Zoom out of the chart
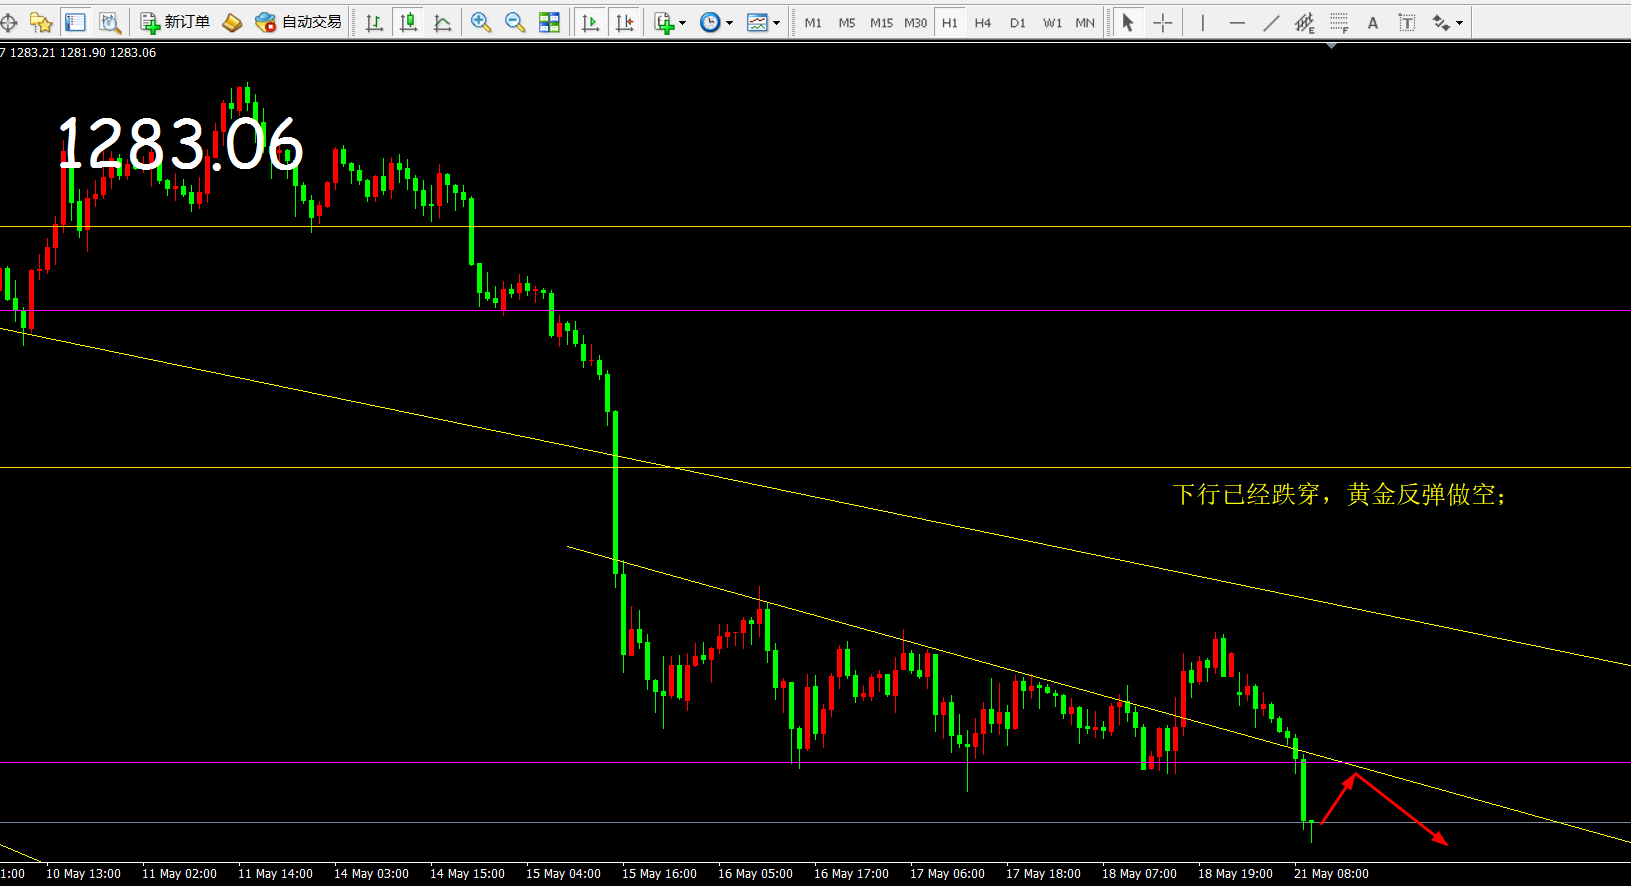Viewport: 1631px width, 886px height. click(515, 22)
